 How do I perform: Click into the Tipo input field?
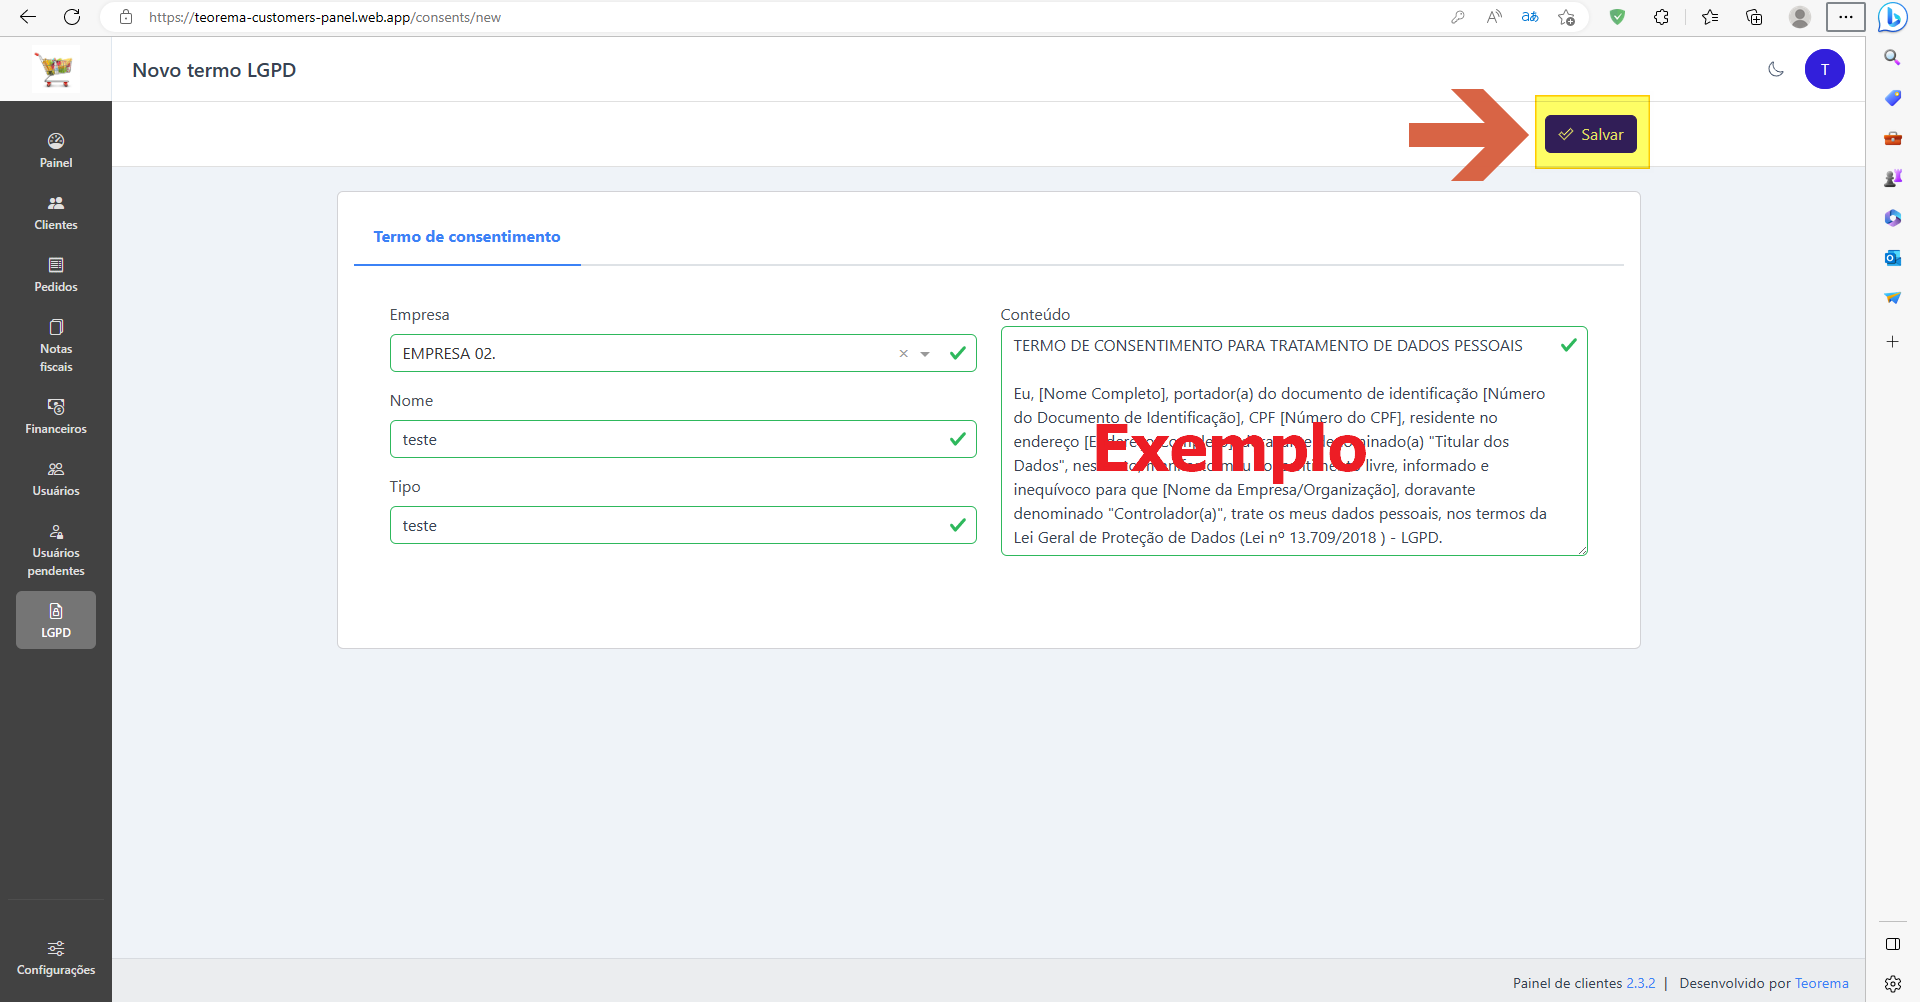[683, 525]
